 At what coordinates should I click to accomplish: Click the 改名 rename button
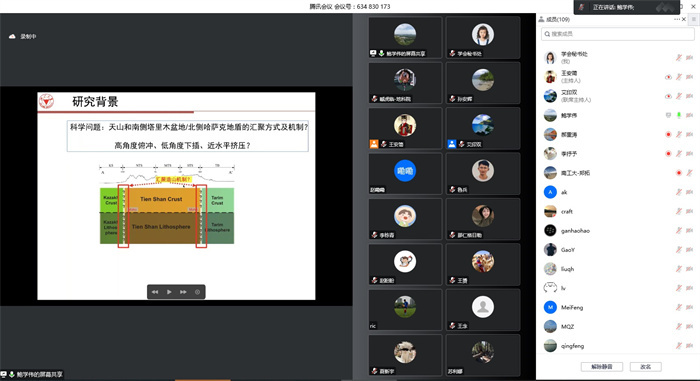(646, 367)
